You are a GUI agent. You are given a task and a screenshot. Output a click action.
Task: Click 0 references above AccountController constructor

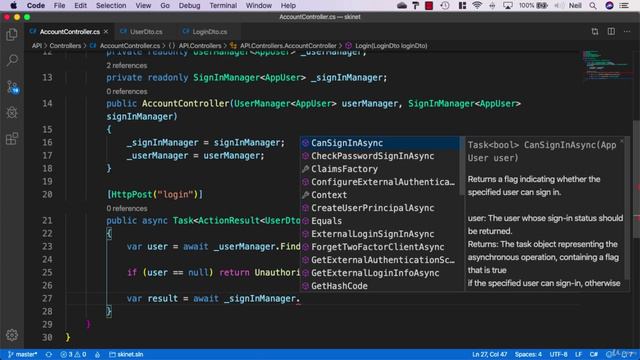tap(127, 91)
